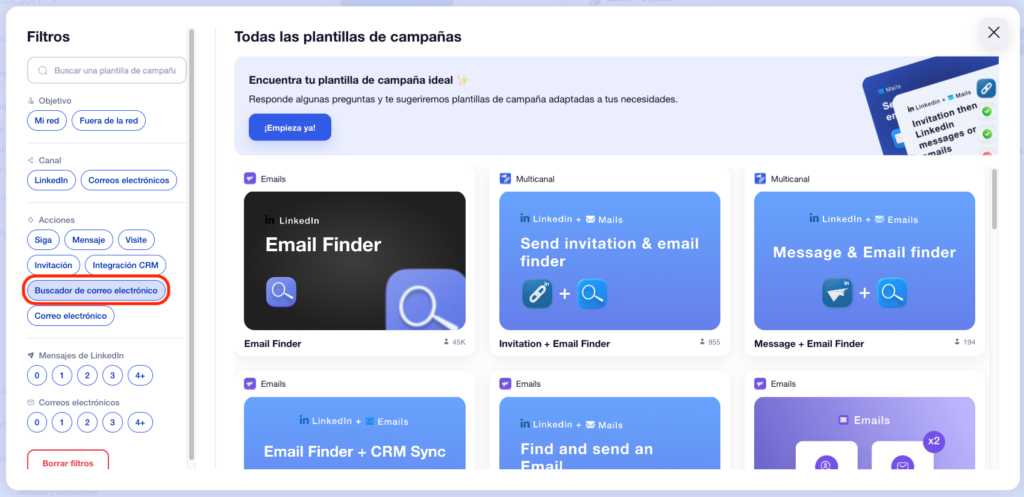Click the paper plane icon on Message card
Viewport: 1024px width, 497px height.
(x=836, y=293)
